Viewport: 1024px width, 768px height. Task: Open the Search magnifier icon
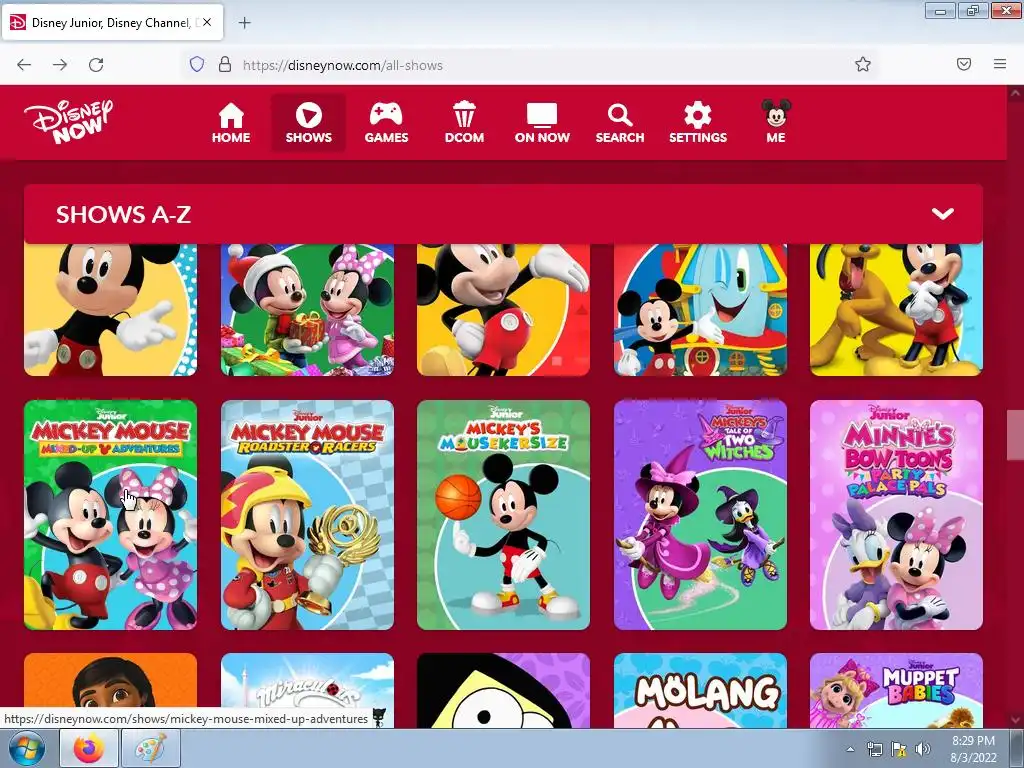point(620,123)
